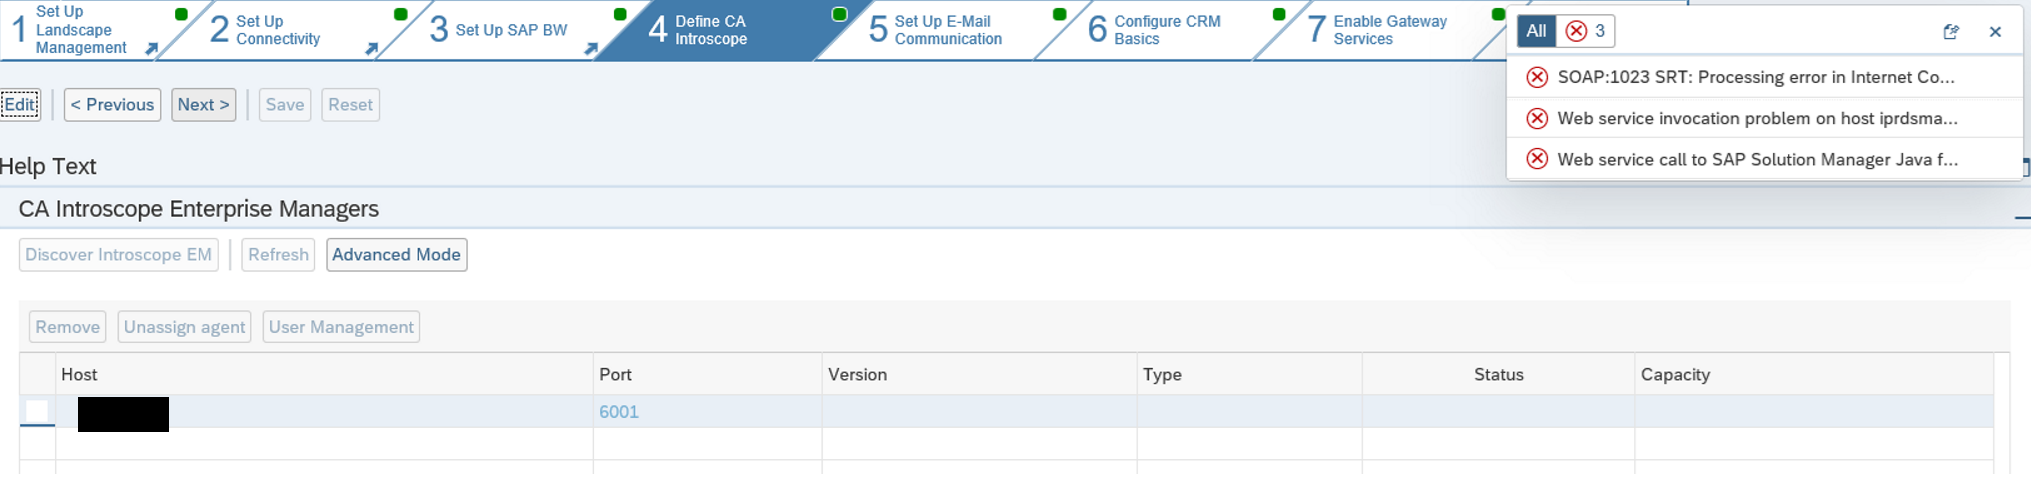The image size is (2032, 478).
Task: Sort by the Host column header
Action: pyautogui.click(x=324, y=374)
